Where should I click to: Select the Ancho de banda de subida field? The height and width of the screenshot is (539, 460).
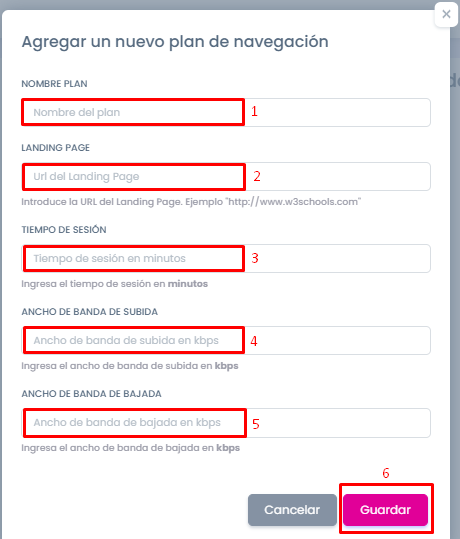226,340
